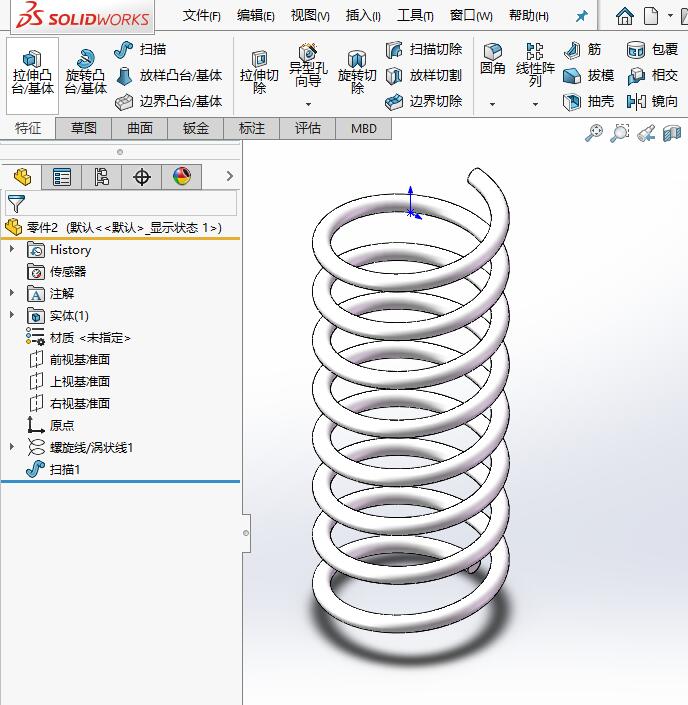Select the 材质 <未指定> material item

point(78,338)
